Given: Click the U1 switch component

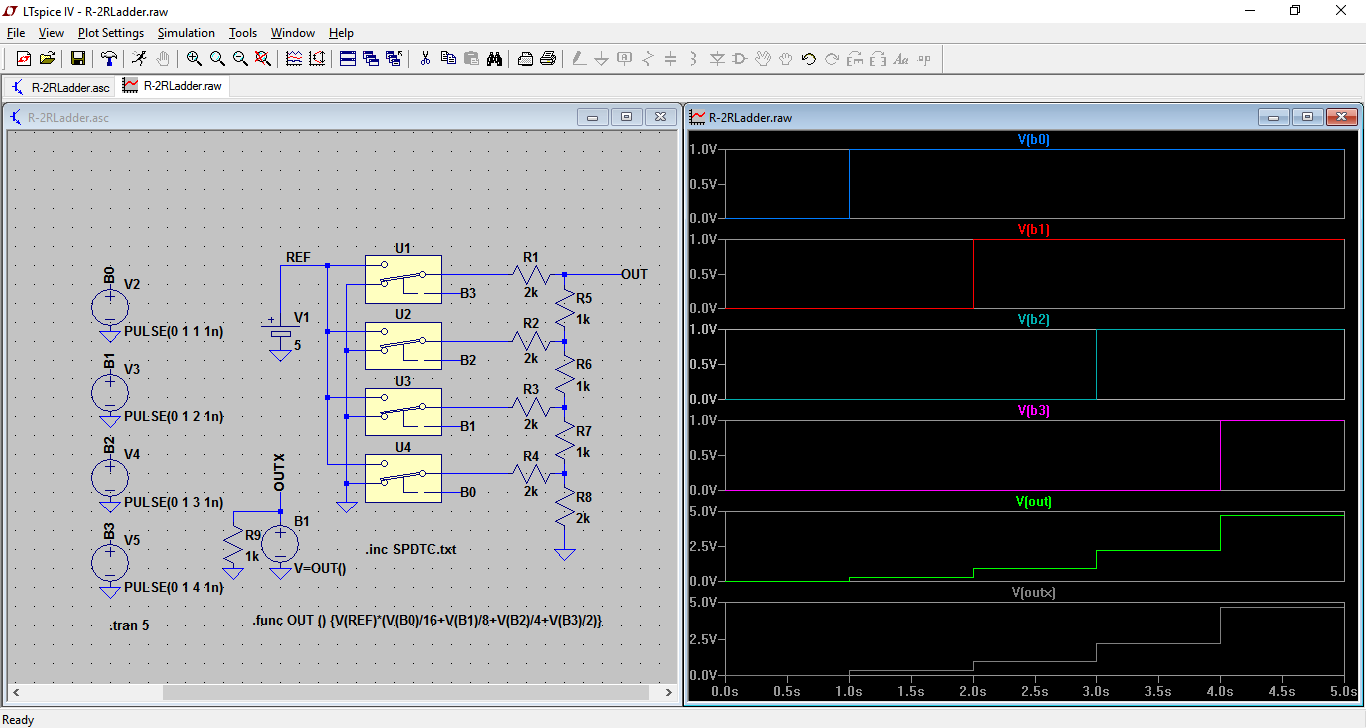Looking at the screenshot, I should point(403,279).
